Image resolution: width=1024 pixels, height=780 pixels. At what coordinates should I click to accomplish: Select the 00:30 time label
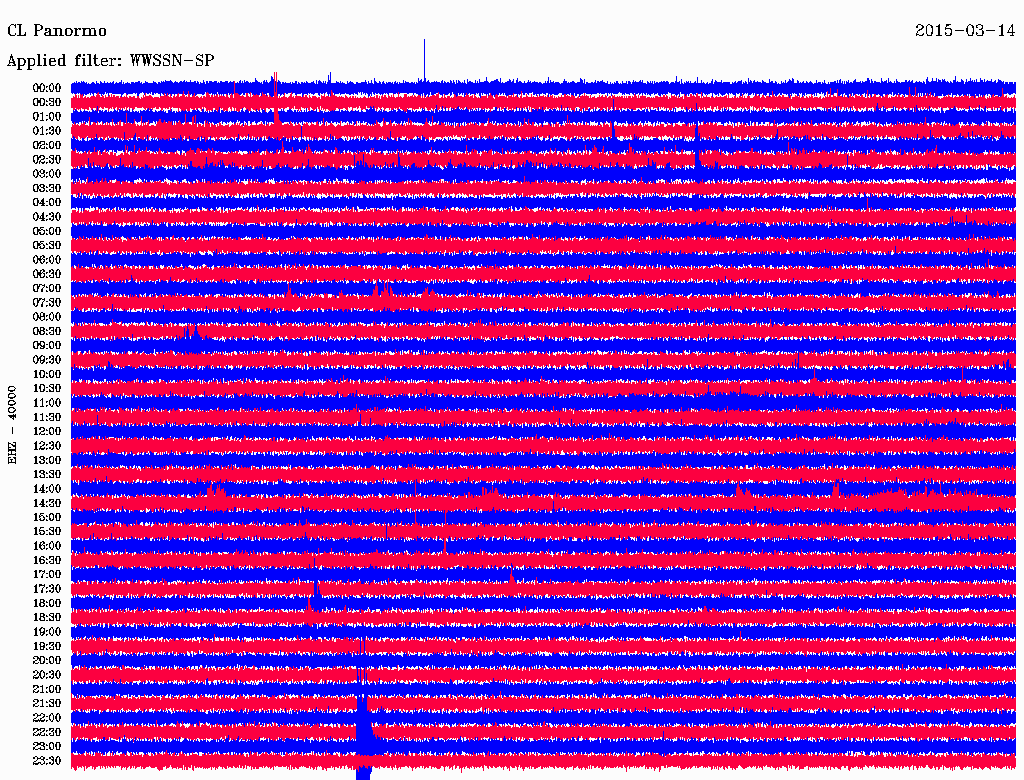point(47,102)
